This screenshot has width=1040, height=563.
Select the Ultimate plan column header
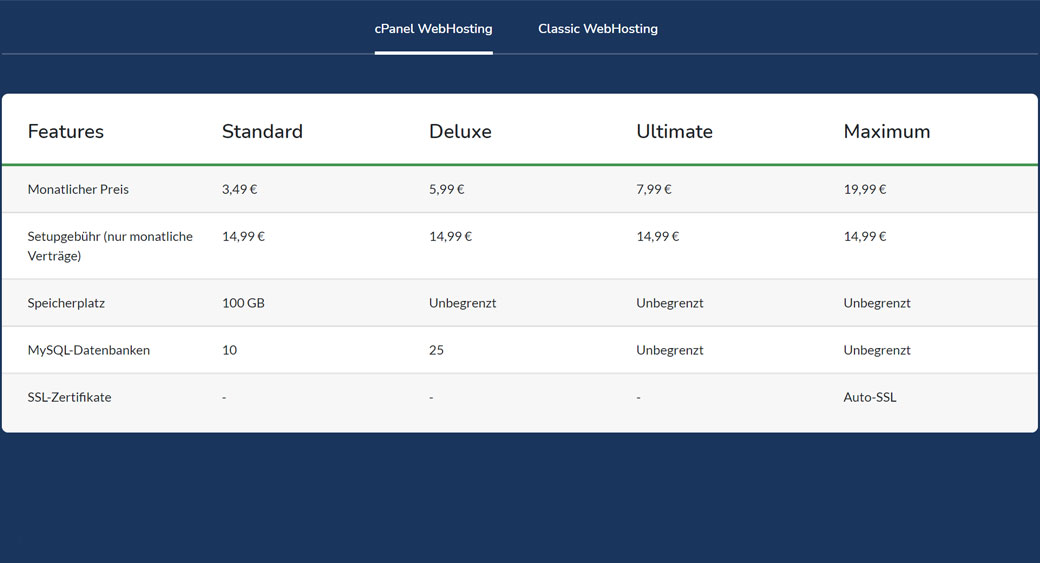[674, 132]
